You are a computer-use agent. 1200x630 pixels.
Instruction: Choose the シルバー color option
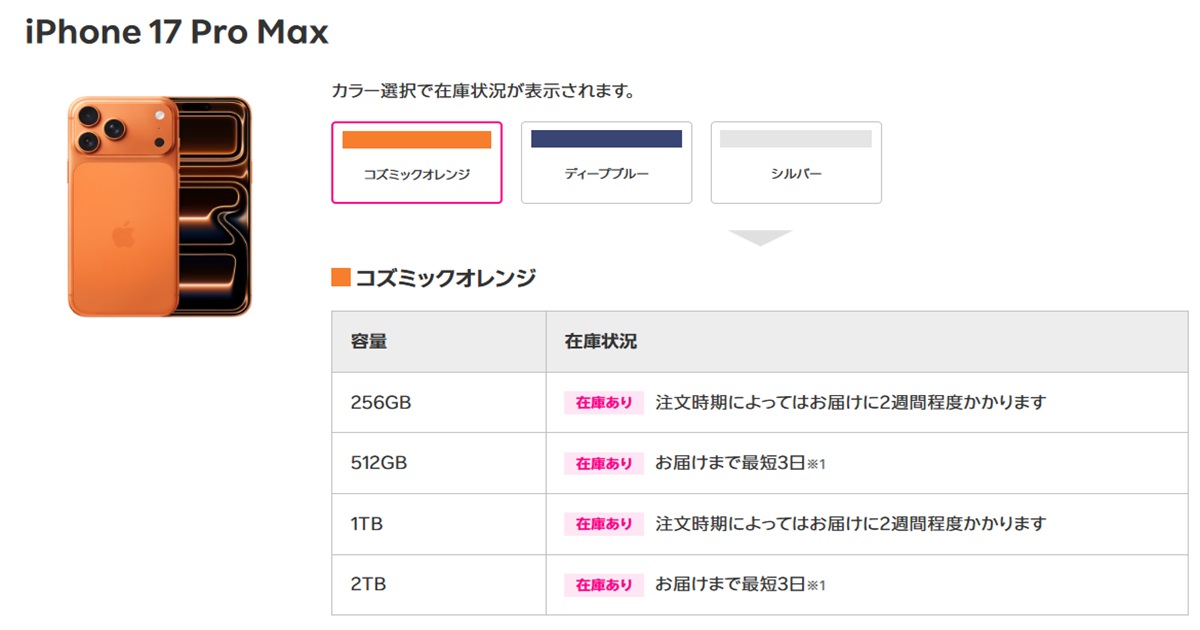pos(796,162)
